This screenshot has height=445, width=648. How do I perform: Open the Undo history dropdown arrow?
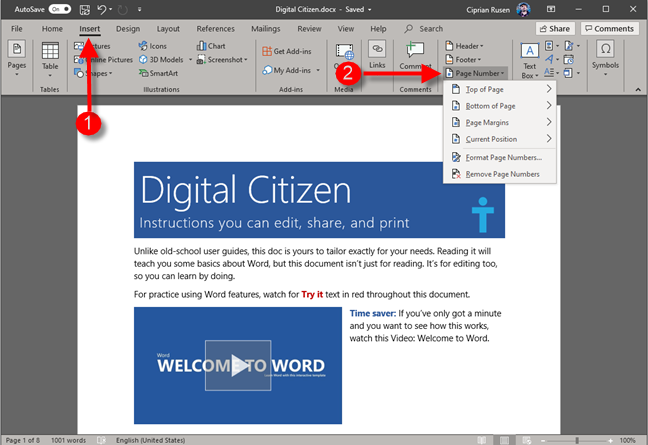click(x=111, y=9)
